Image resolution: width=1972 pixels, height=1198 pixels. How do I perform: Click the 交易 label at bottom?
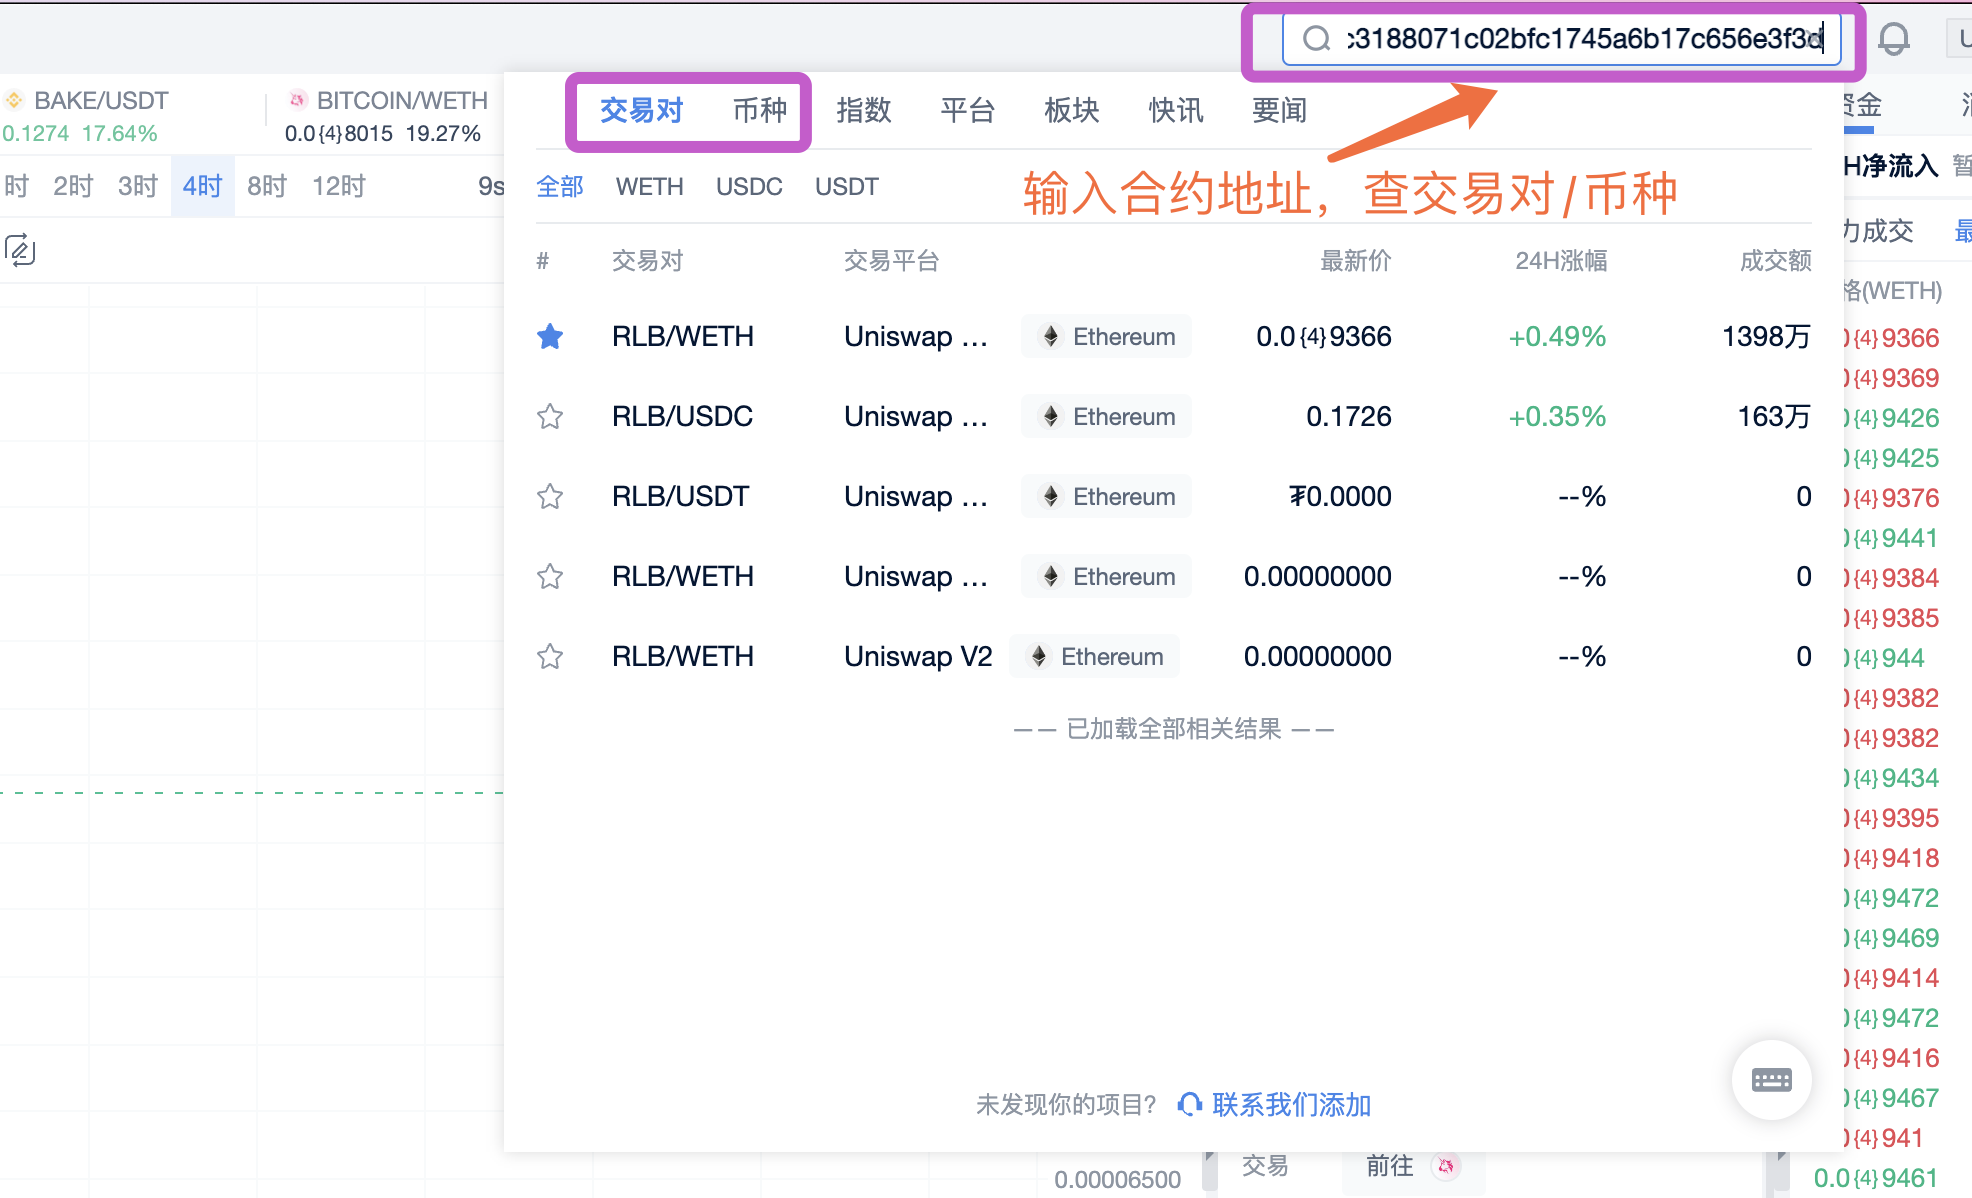tap(1265, 1166)
